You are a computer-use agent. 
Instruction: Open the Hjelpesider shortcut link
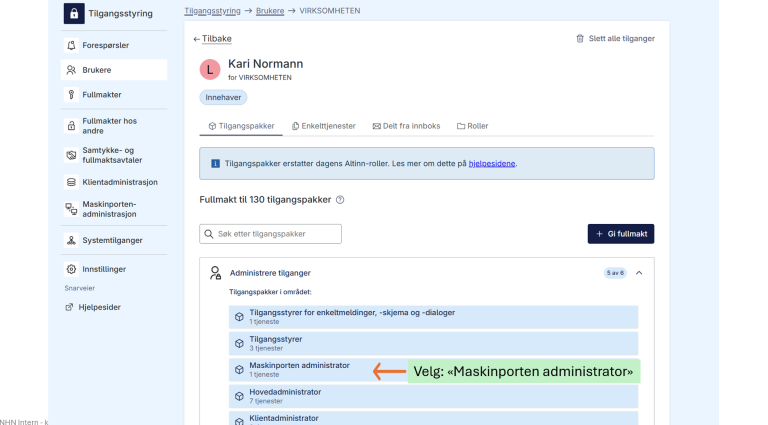pos(99,307)
